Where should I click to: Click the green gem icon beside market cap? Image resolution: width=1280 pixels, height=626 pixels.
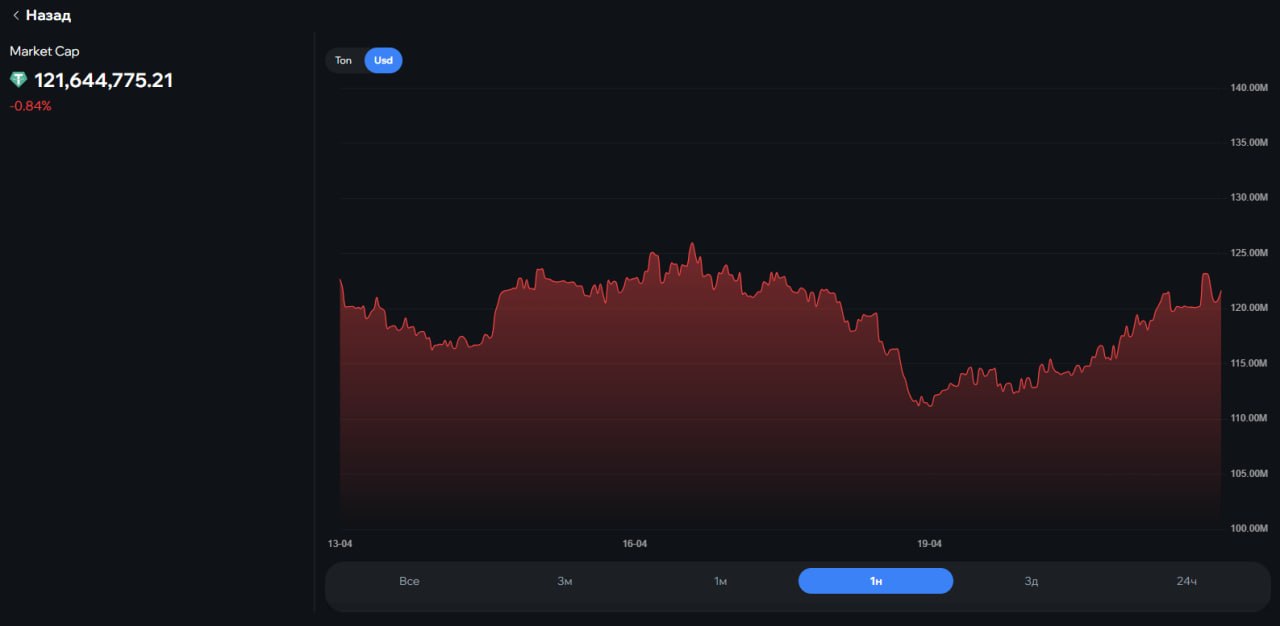[x=19, y=80]
